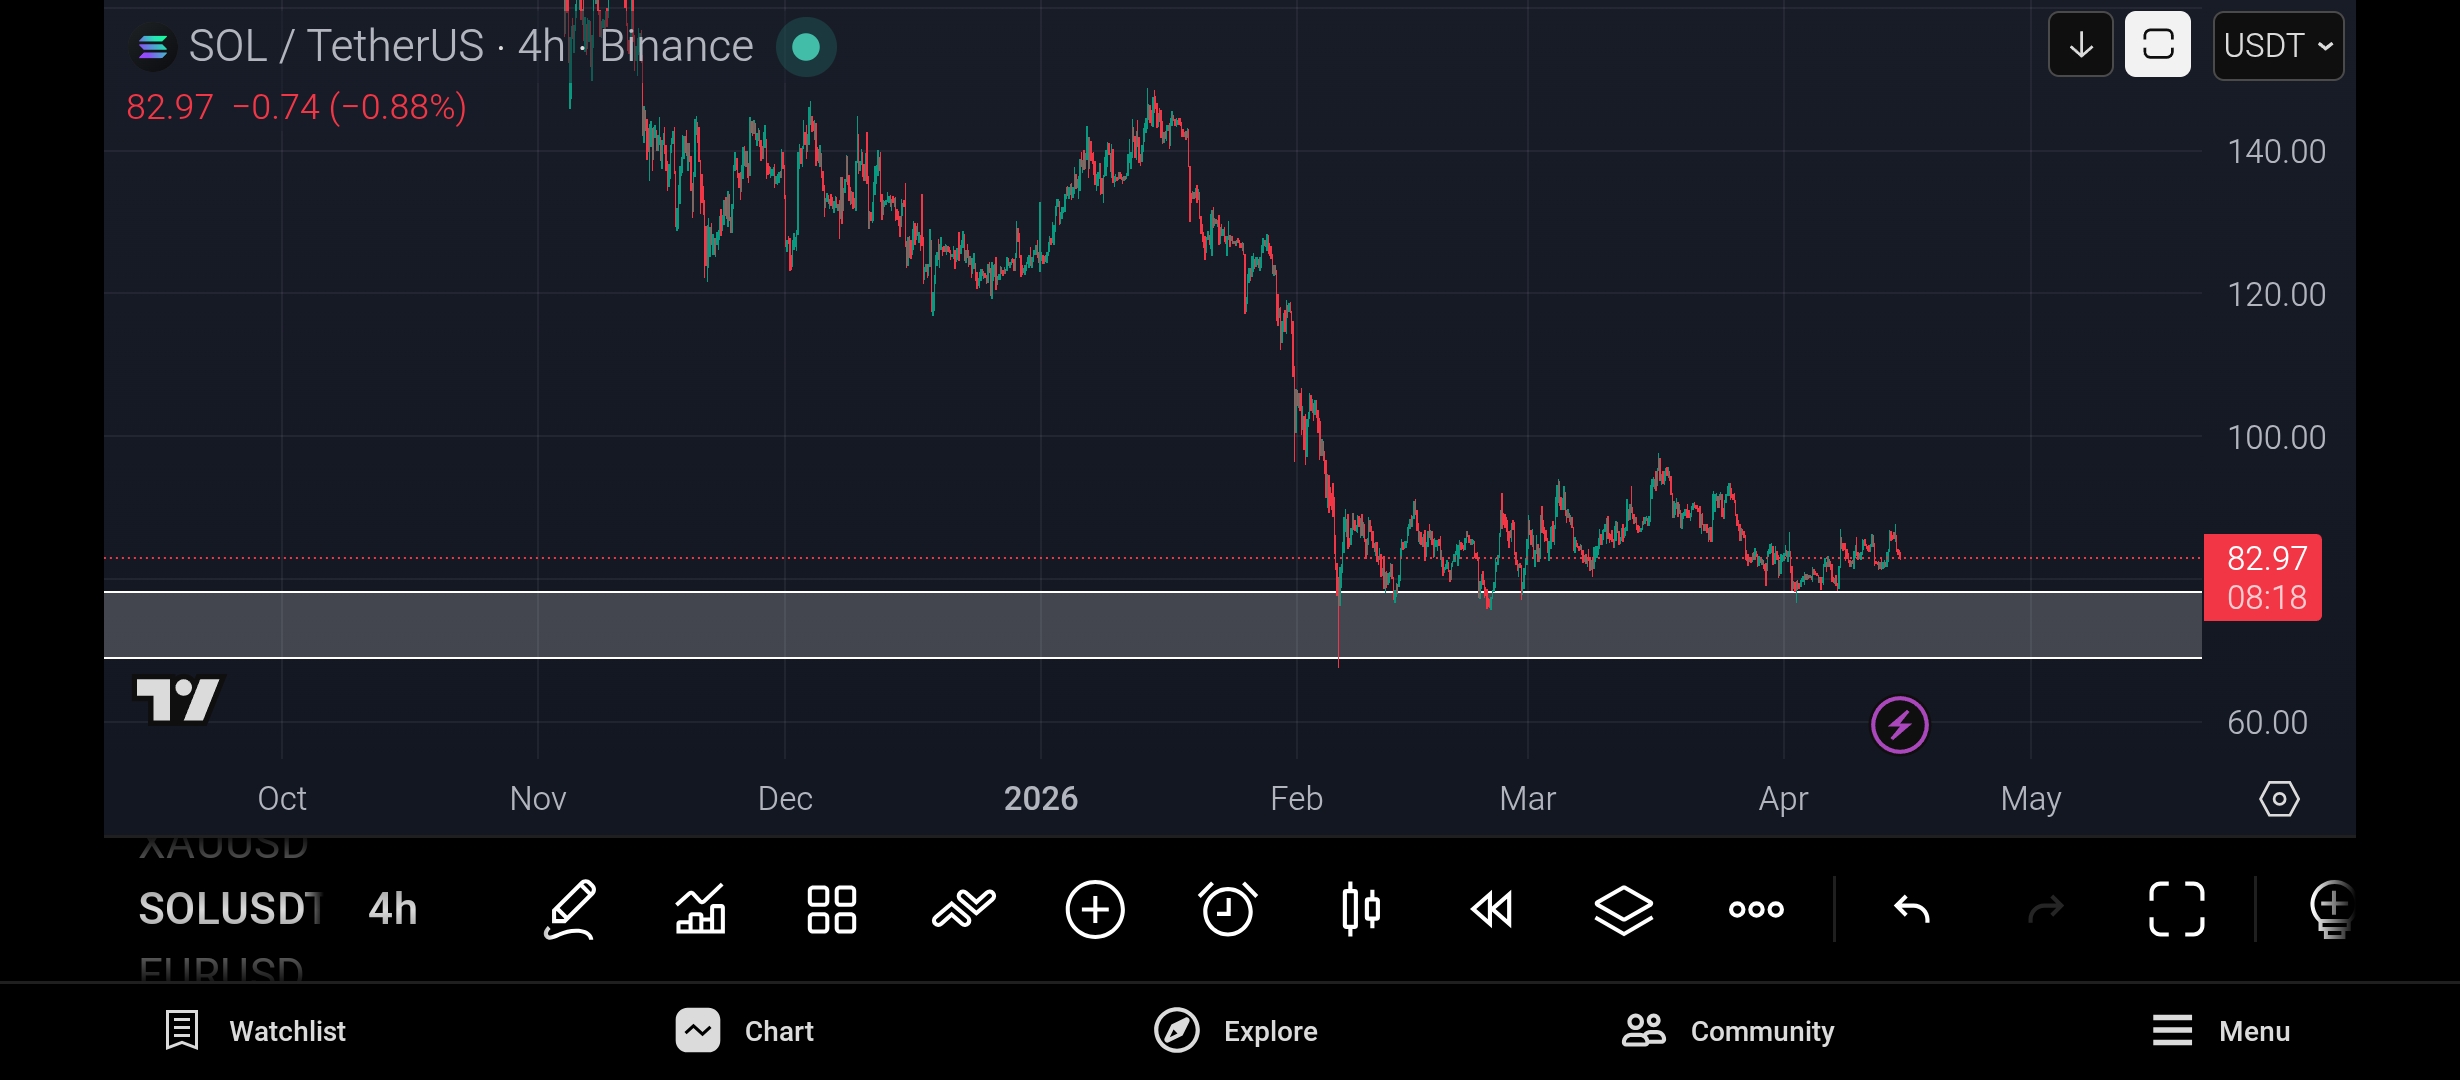
Task: Open the layout grid icon
Action: point(832,910)
